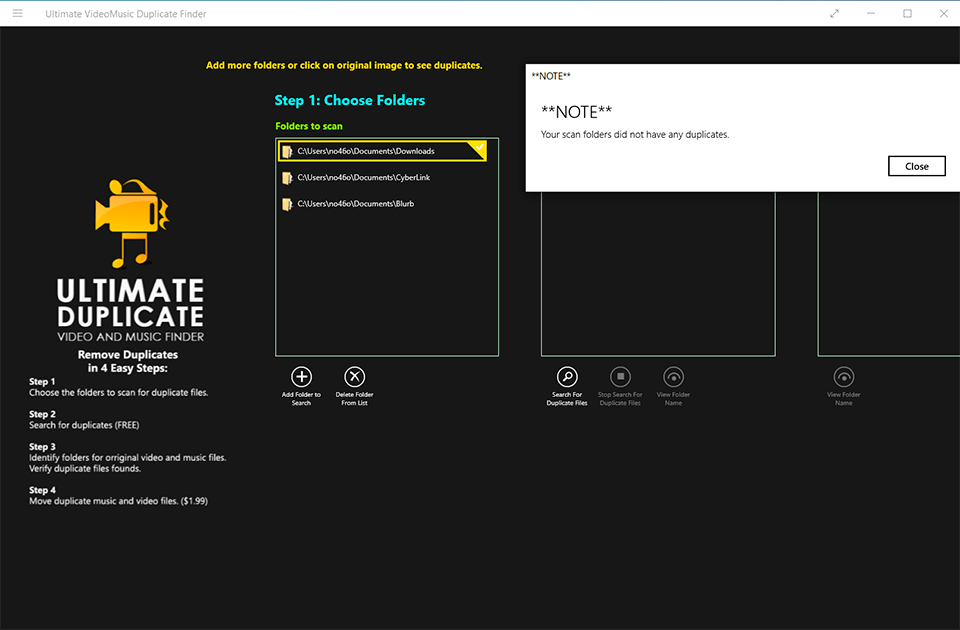This screenshot has height=630, width=960.
Task: Click Stop Search For Duplicate Files icon
Action: tap(620, 377)
